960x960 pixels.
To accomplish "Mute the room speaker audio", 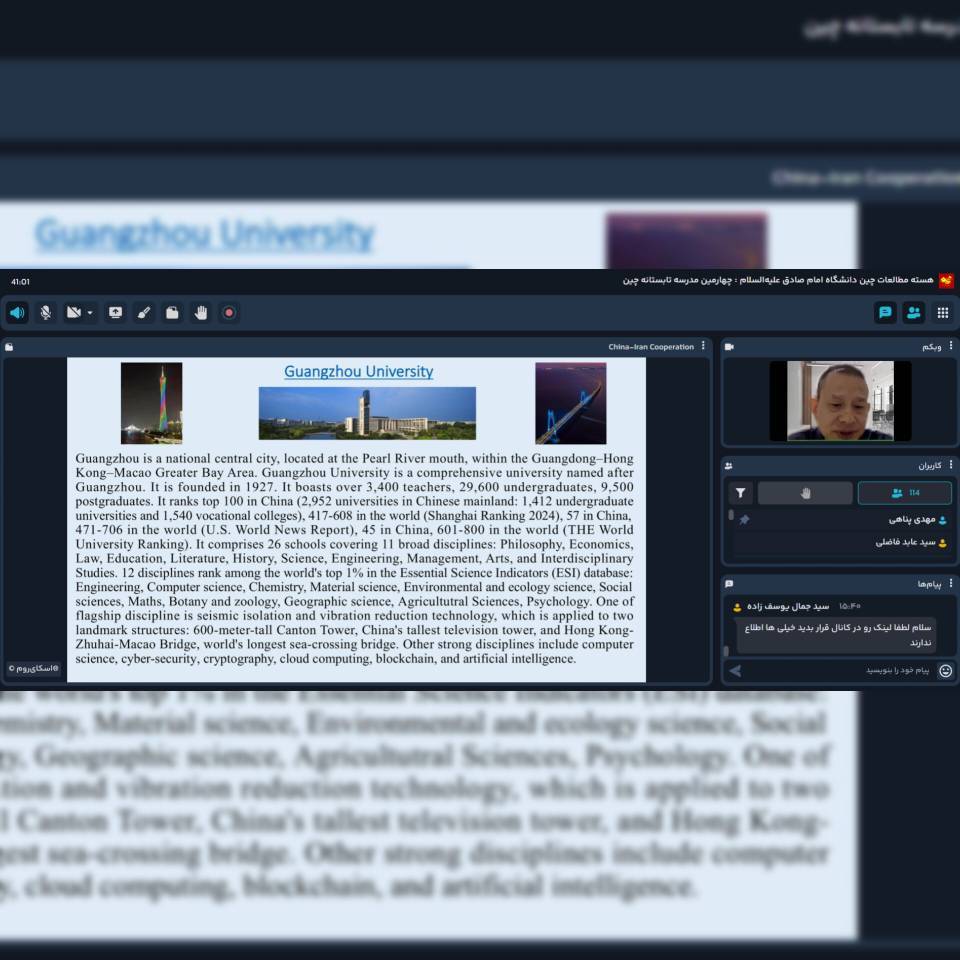I will 17,313.
